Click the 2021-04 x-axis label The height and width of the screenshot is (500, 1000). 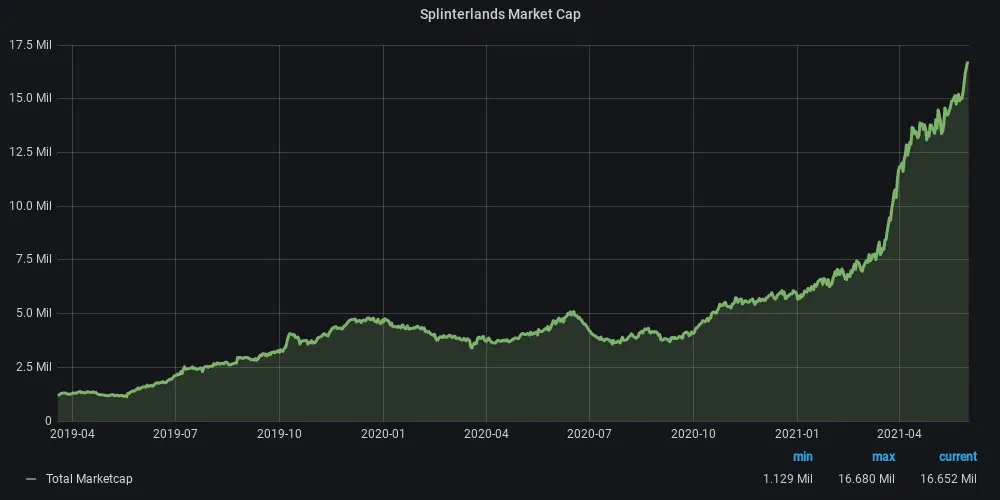[x=899, y=434]
